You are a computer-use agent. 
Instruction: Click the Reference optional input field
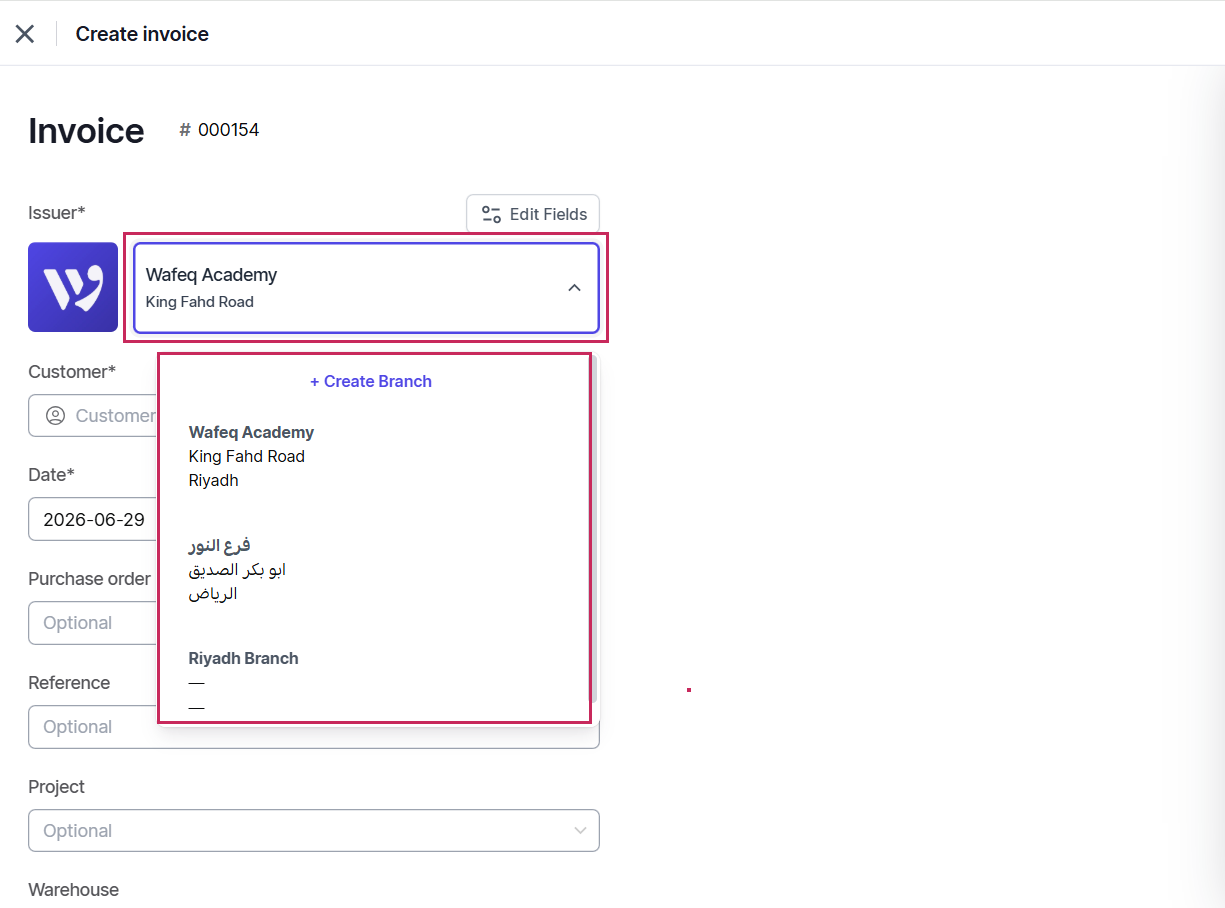tap(93, 727)
